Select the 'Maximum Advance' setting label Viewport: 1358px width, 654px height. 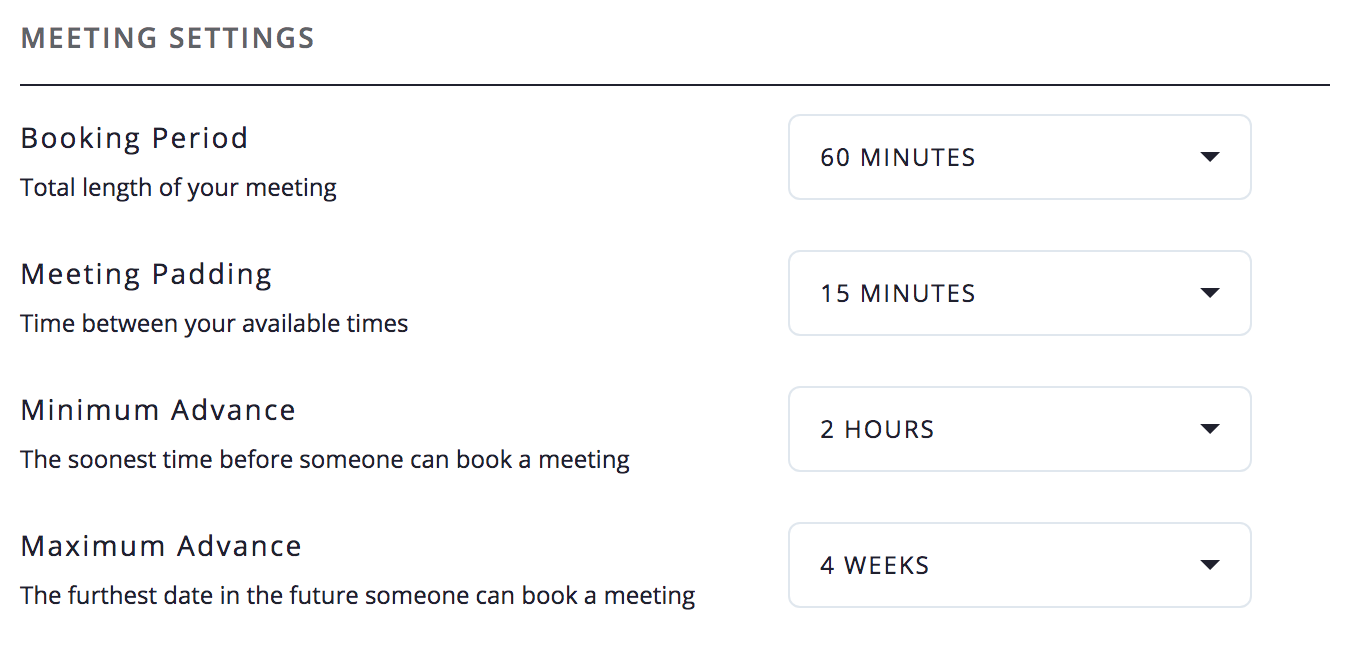pyautogui.click(x=161, y=546)
